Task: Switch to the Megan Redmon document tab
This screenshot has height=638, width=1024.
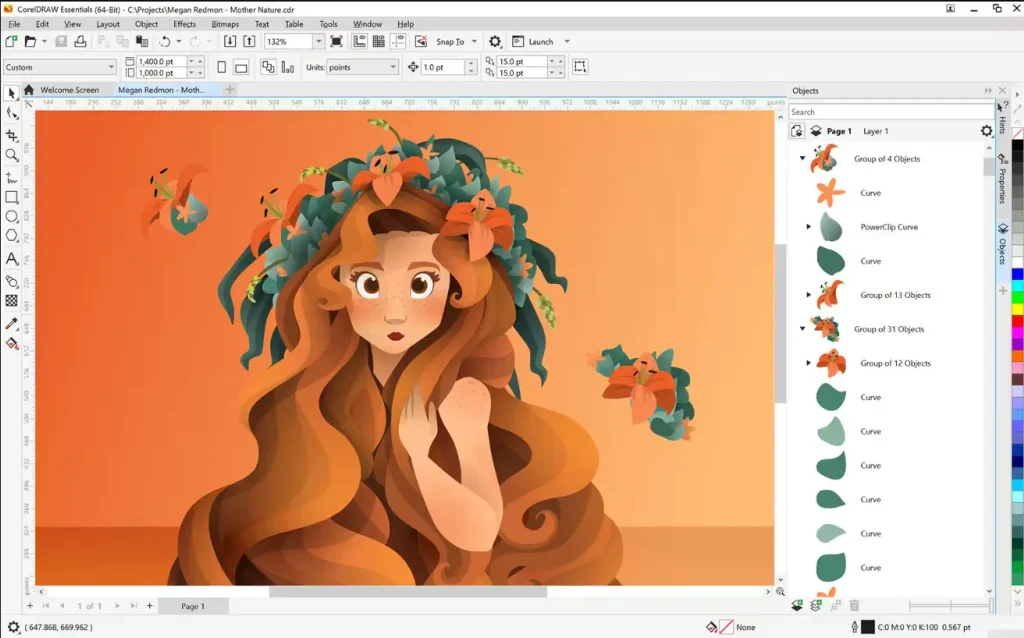Action: 161,89
